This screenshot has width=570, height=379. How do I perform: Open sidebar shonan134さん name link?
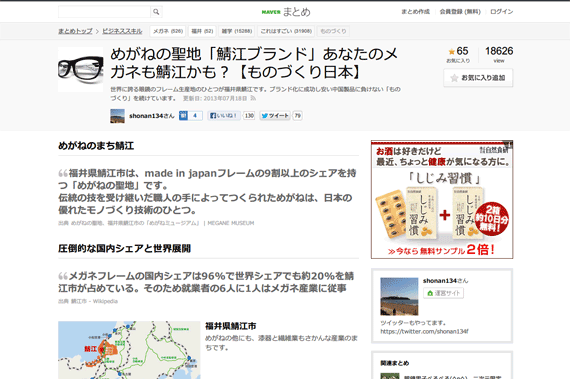(445, 281)
